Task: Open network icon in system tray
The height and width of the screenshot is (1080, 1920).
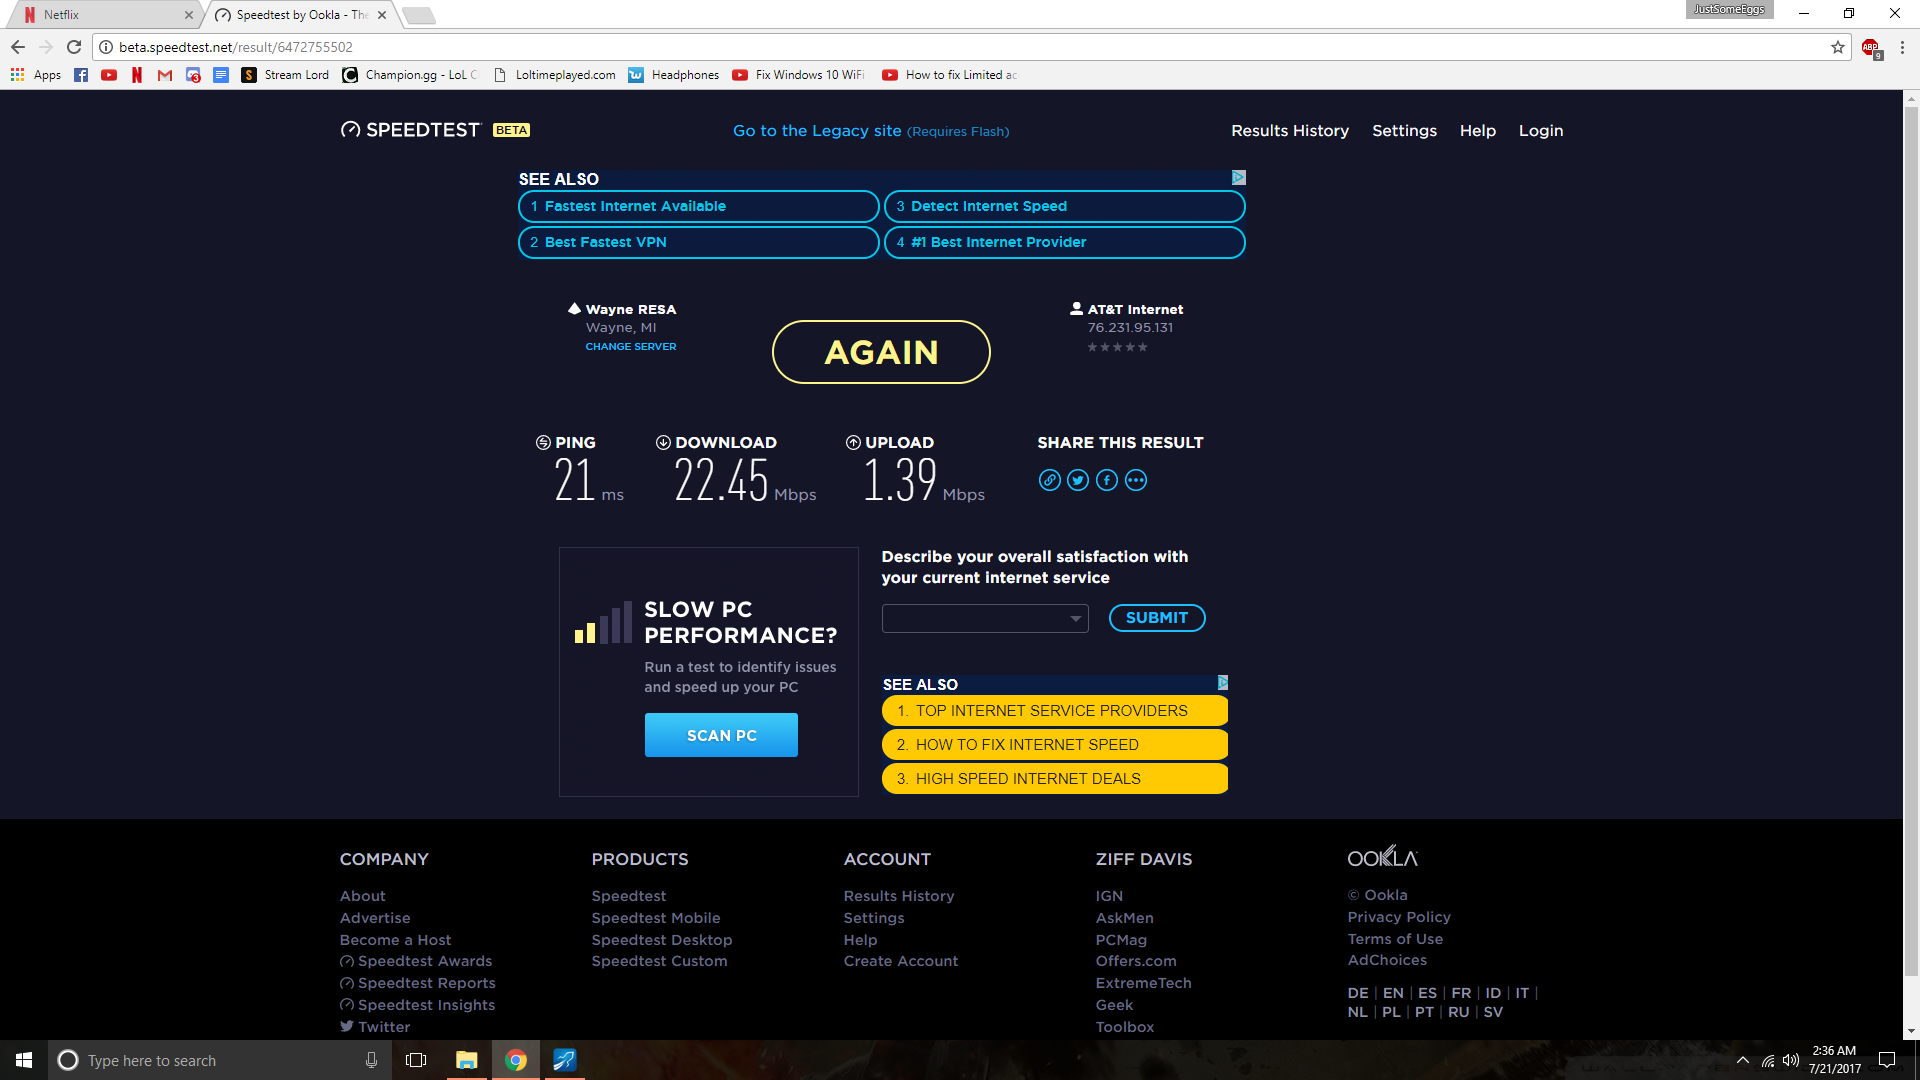Action: click(x=1768, y=1060)
